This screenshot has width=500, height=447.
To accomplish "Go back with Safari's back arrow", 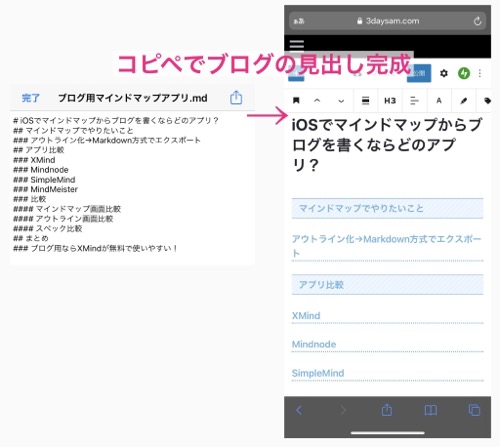I will [299, 410].
